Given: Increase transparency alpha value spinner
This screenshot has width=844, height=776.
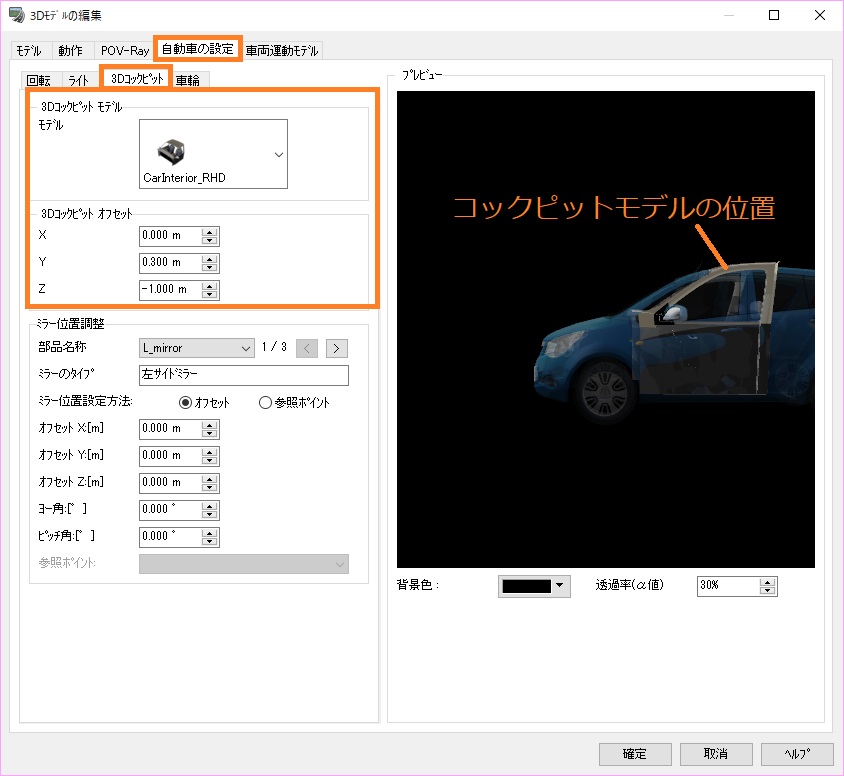Looking at the screenshot, I should coord(767,581).
